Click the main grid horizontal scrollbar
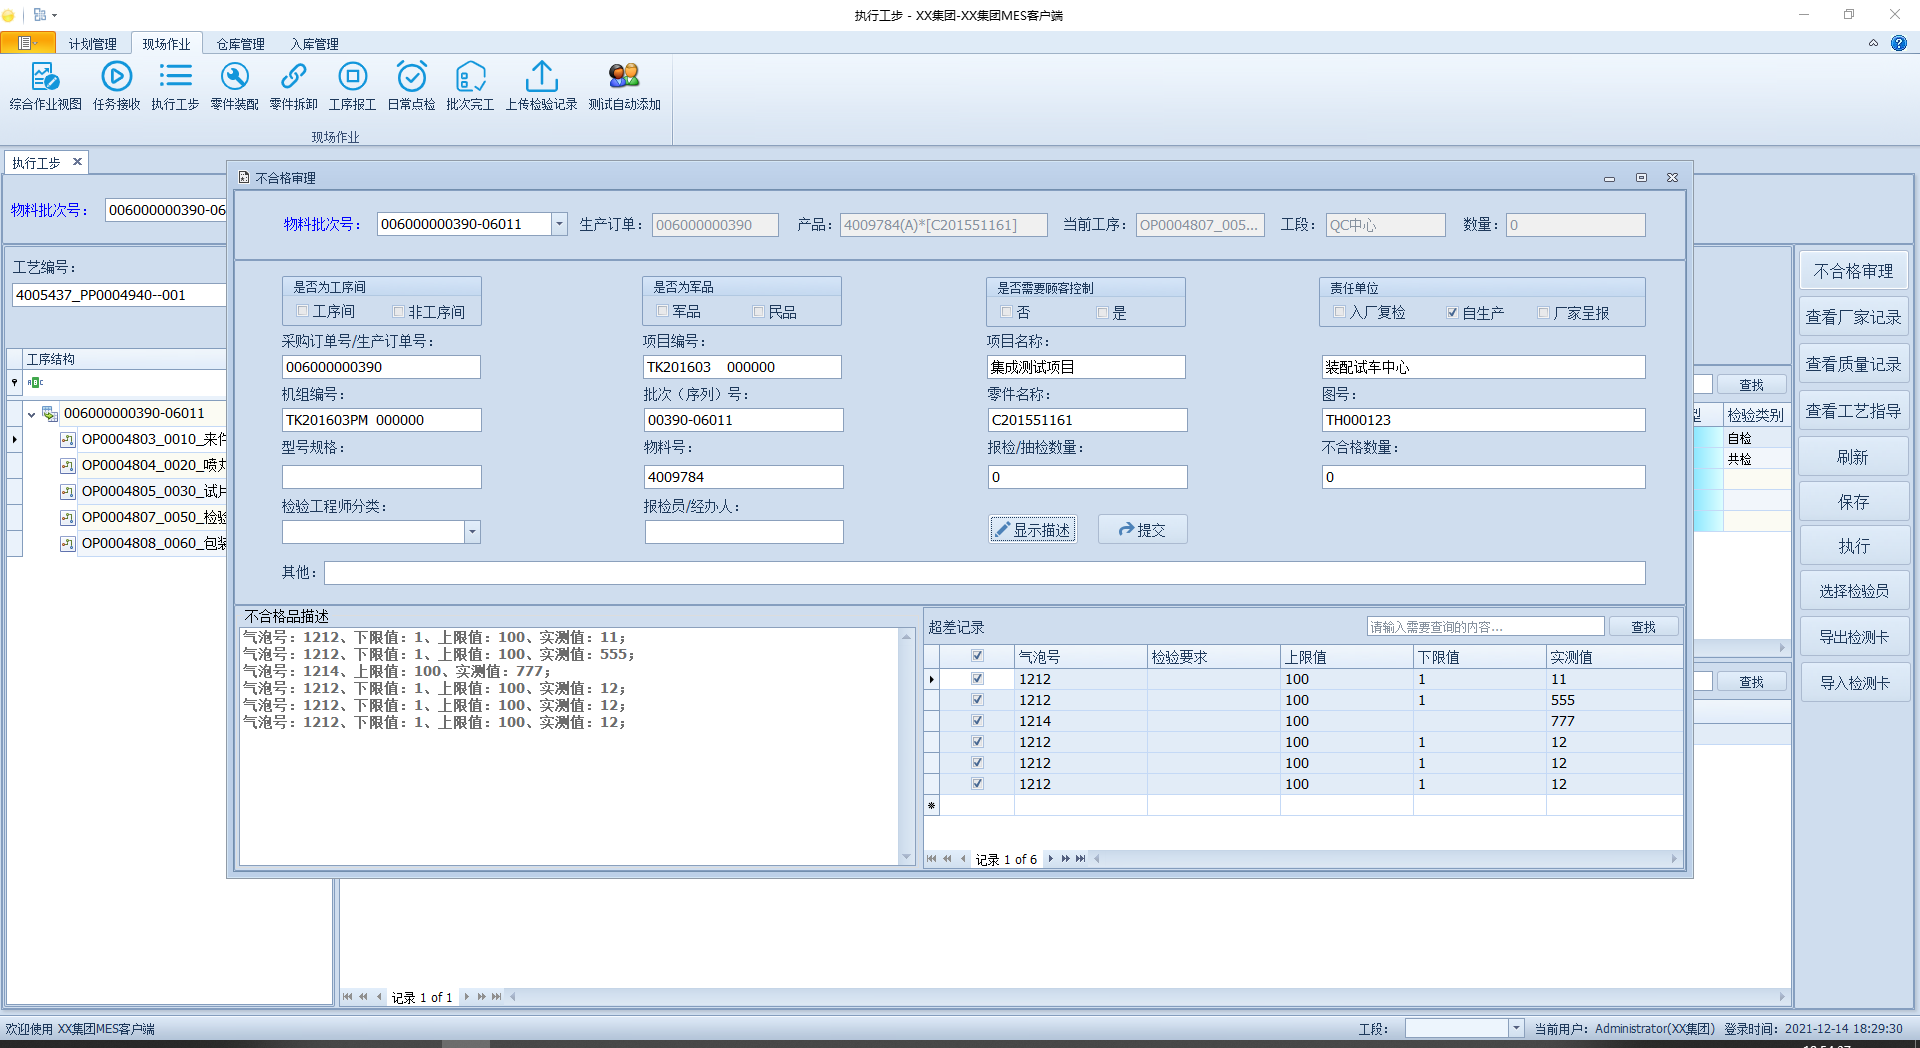Viewport: 1920px width, 1048px height. coord(1147,997)
